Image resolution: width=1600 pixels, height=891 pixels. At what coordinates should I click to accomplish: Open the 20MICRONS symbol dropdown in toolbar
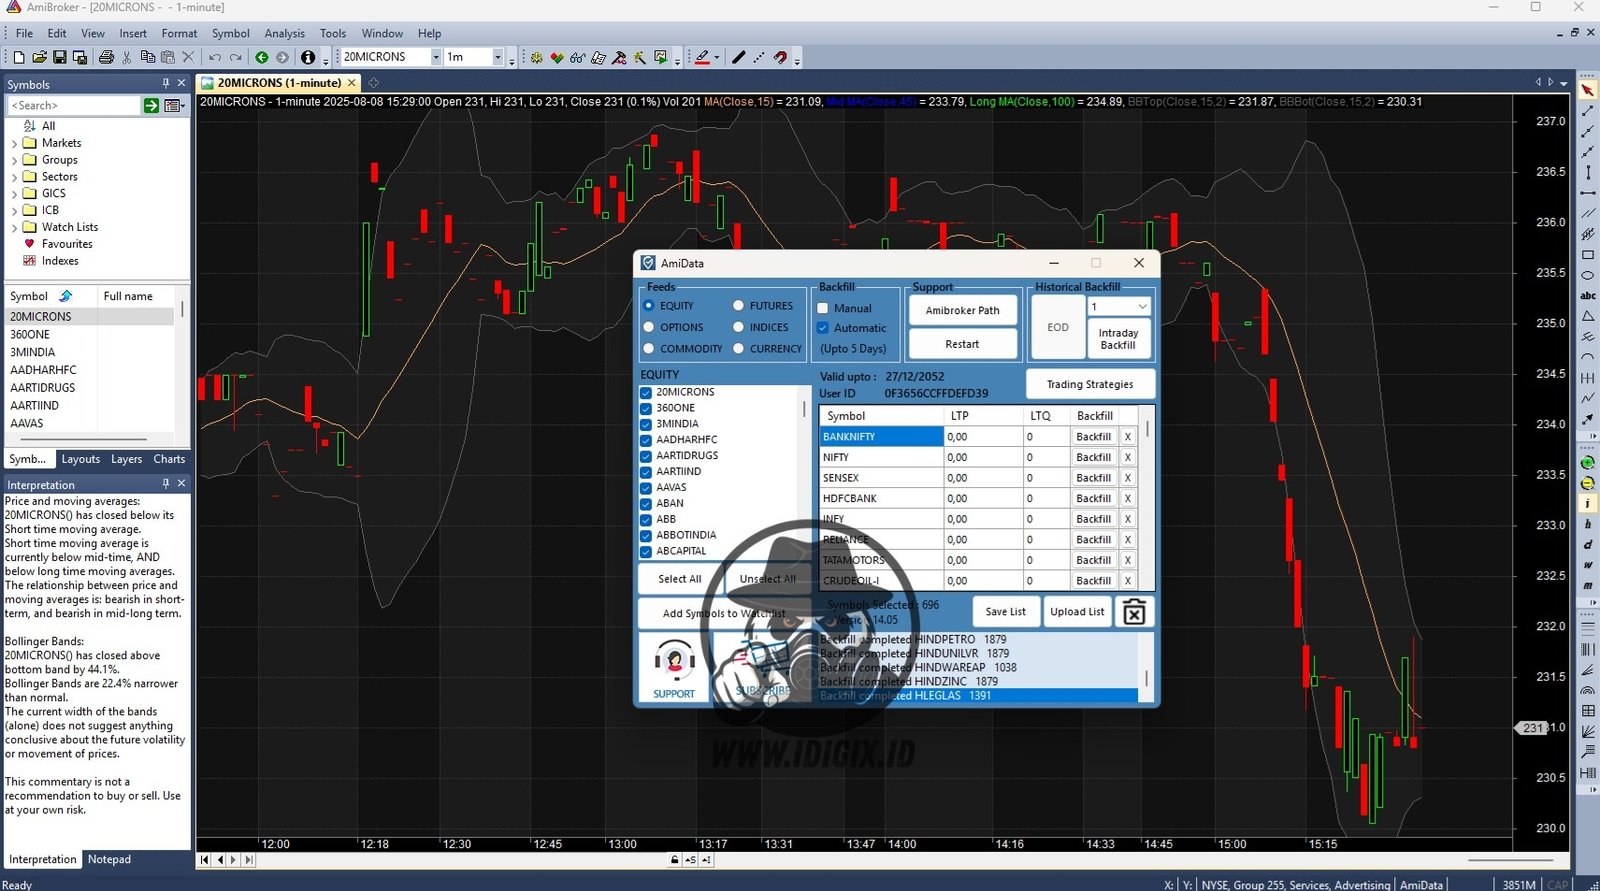[x=436, y=57]
